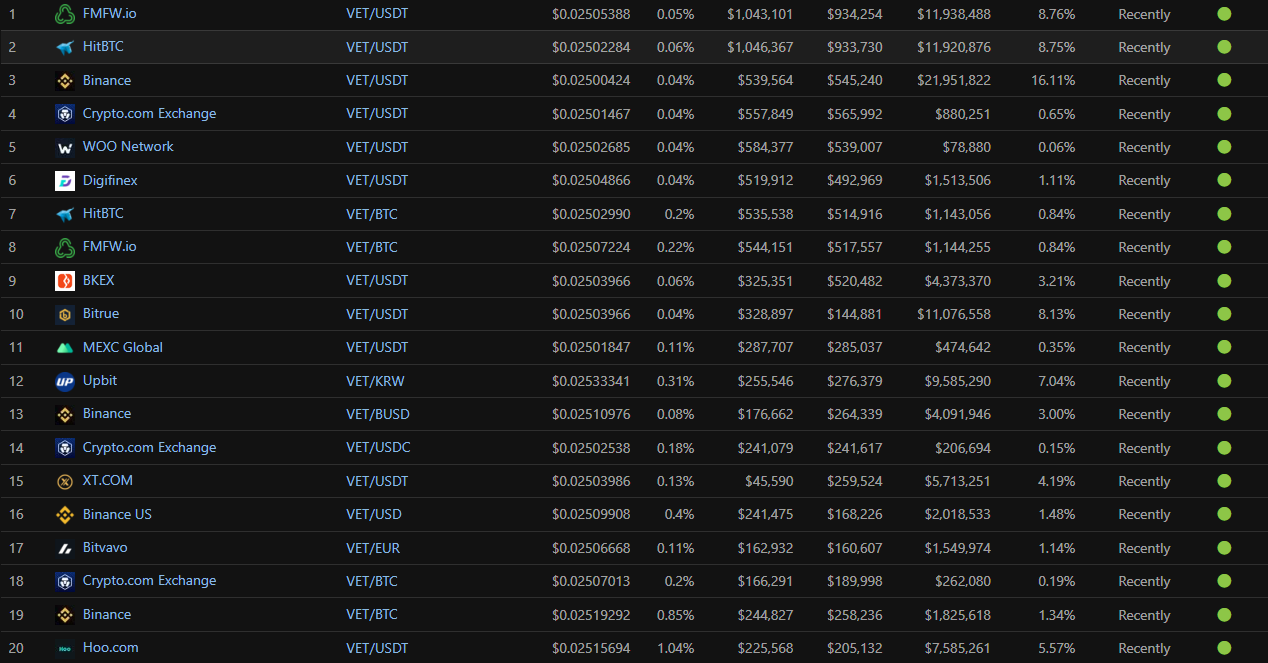The height and width of the screenshot is (663, 1268).
Task: Click green trust dot in BKEX row
Action: [1224, 281]
